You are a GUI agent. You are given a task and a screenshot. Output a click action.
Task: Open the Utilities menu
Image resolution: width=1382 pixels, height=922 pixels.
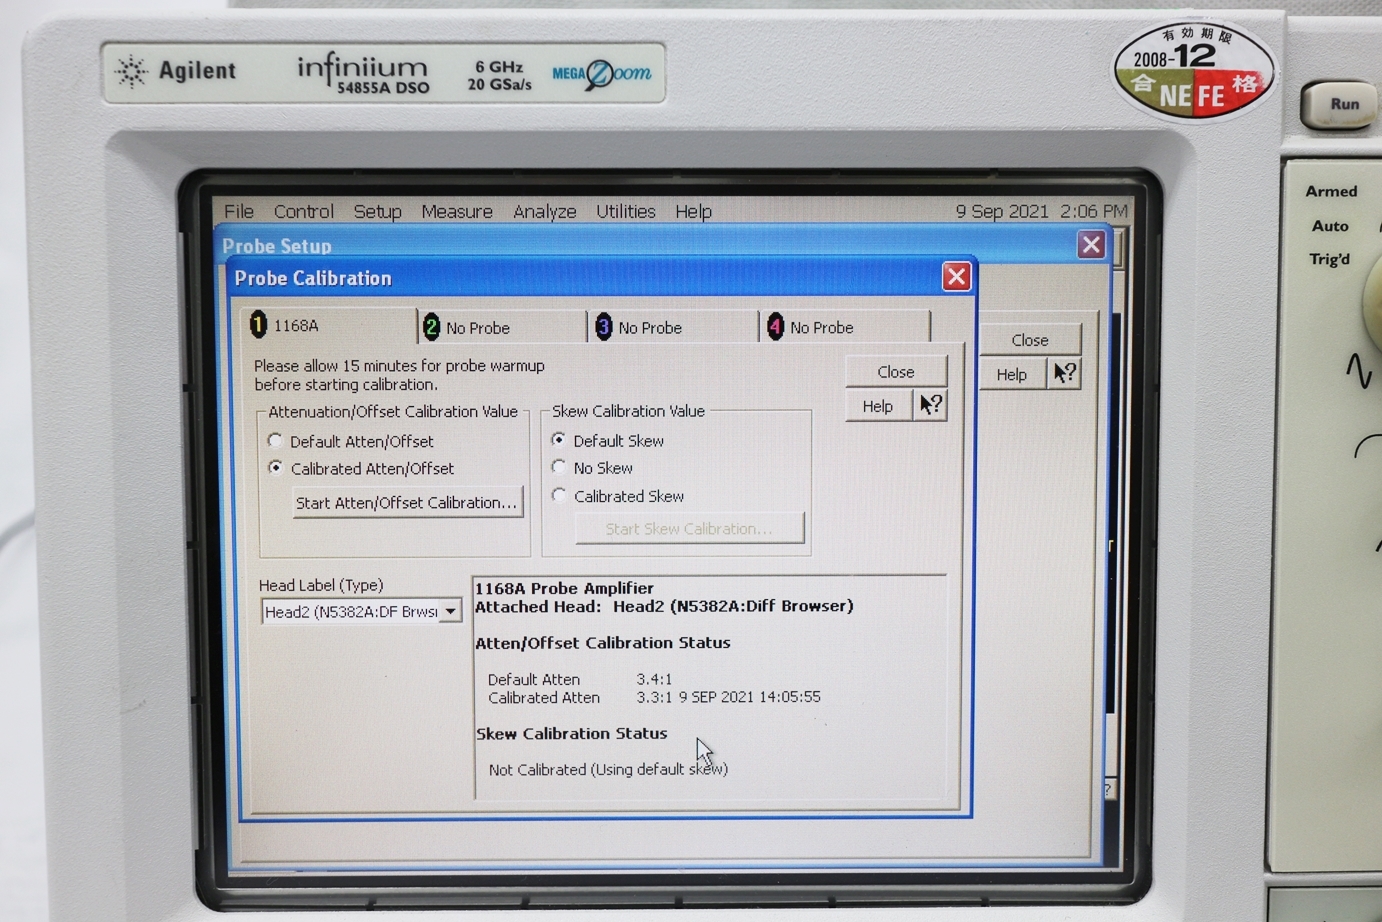tap(625, 211)
